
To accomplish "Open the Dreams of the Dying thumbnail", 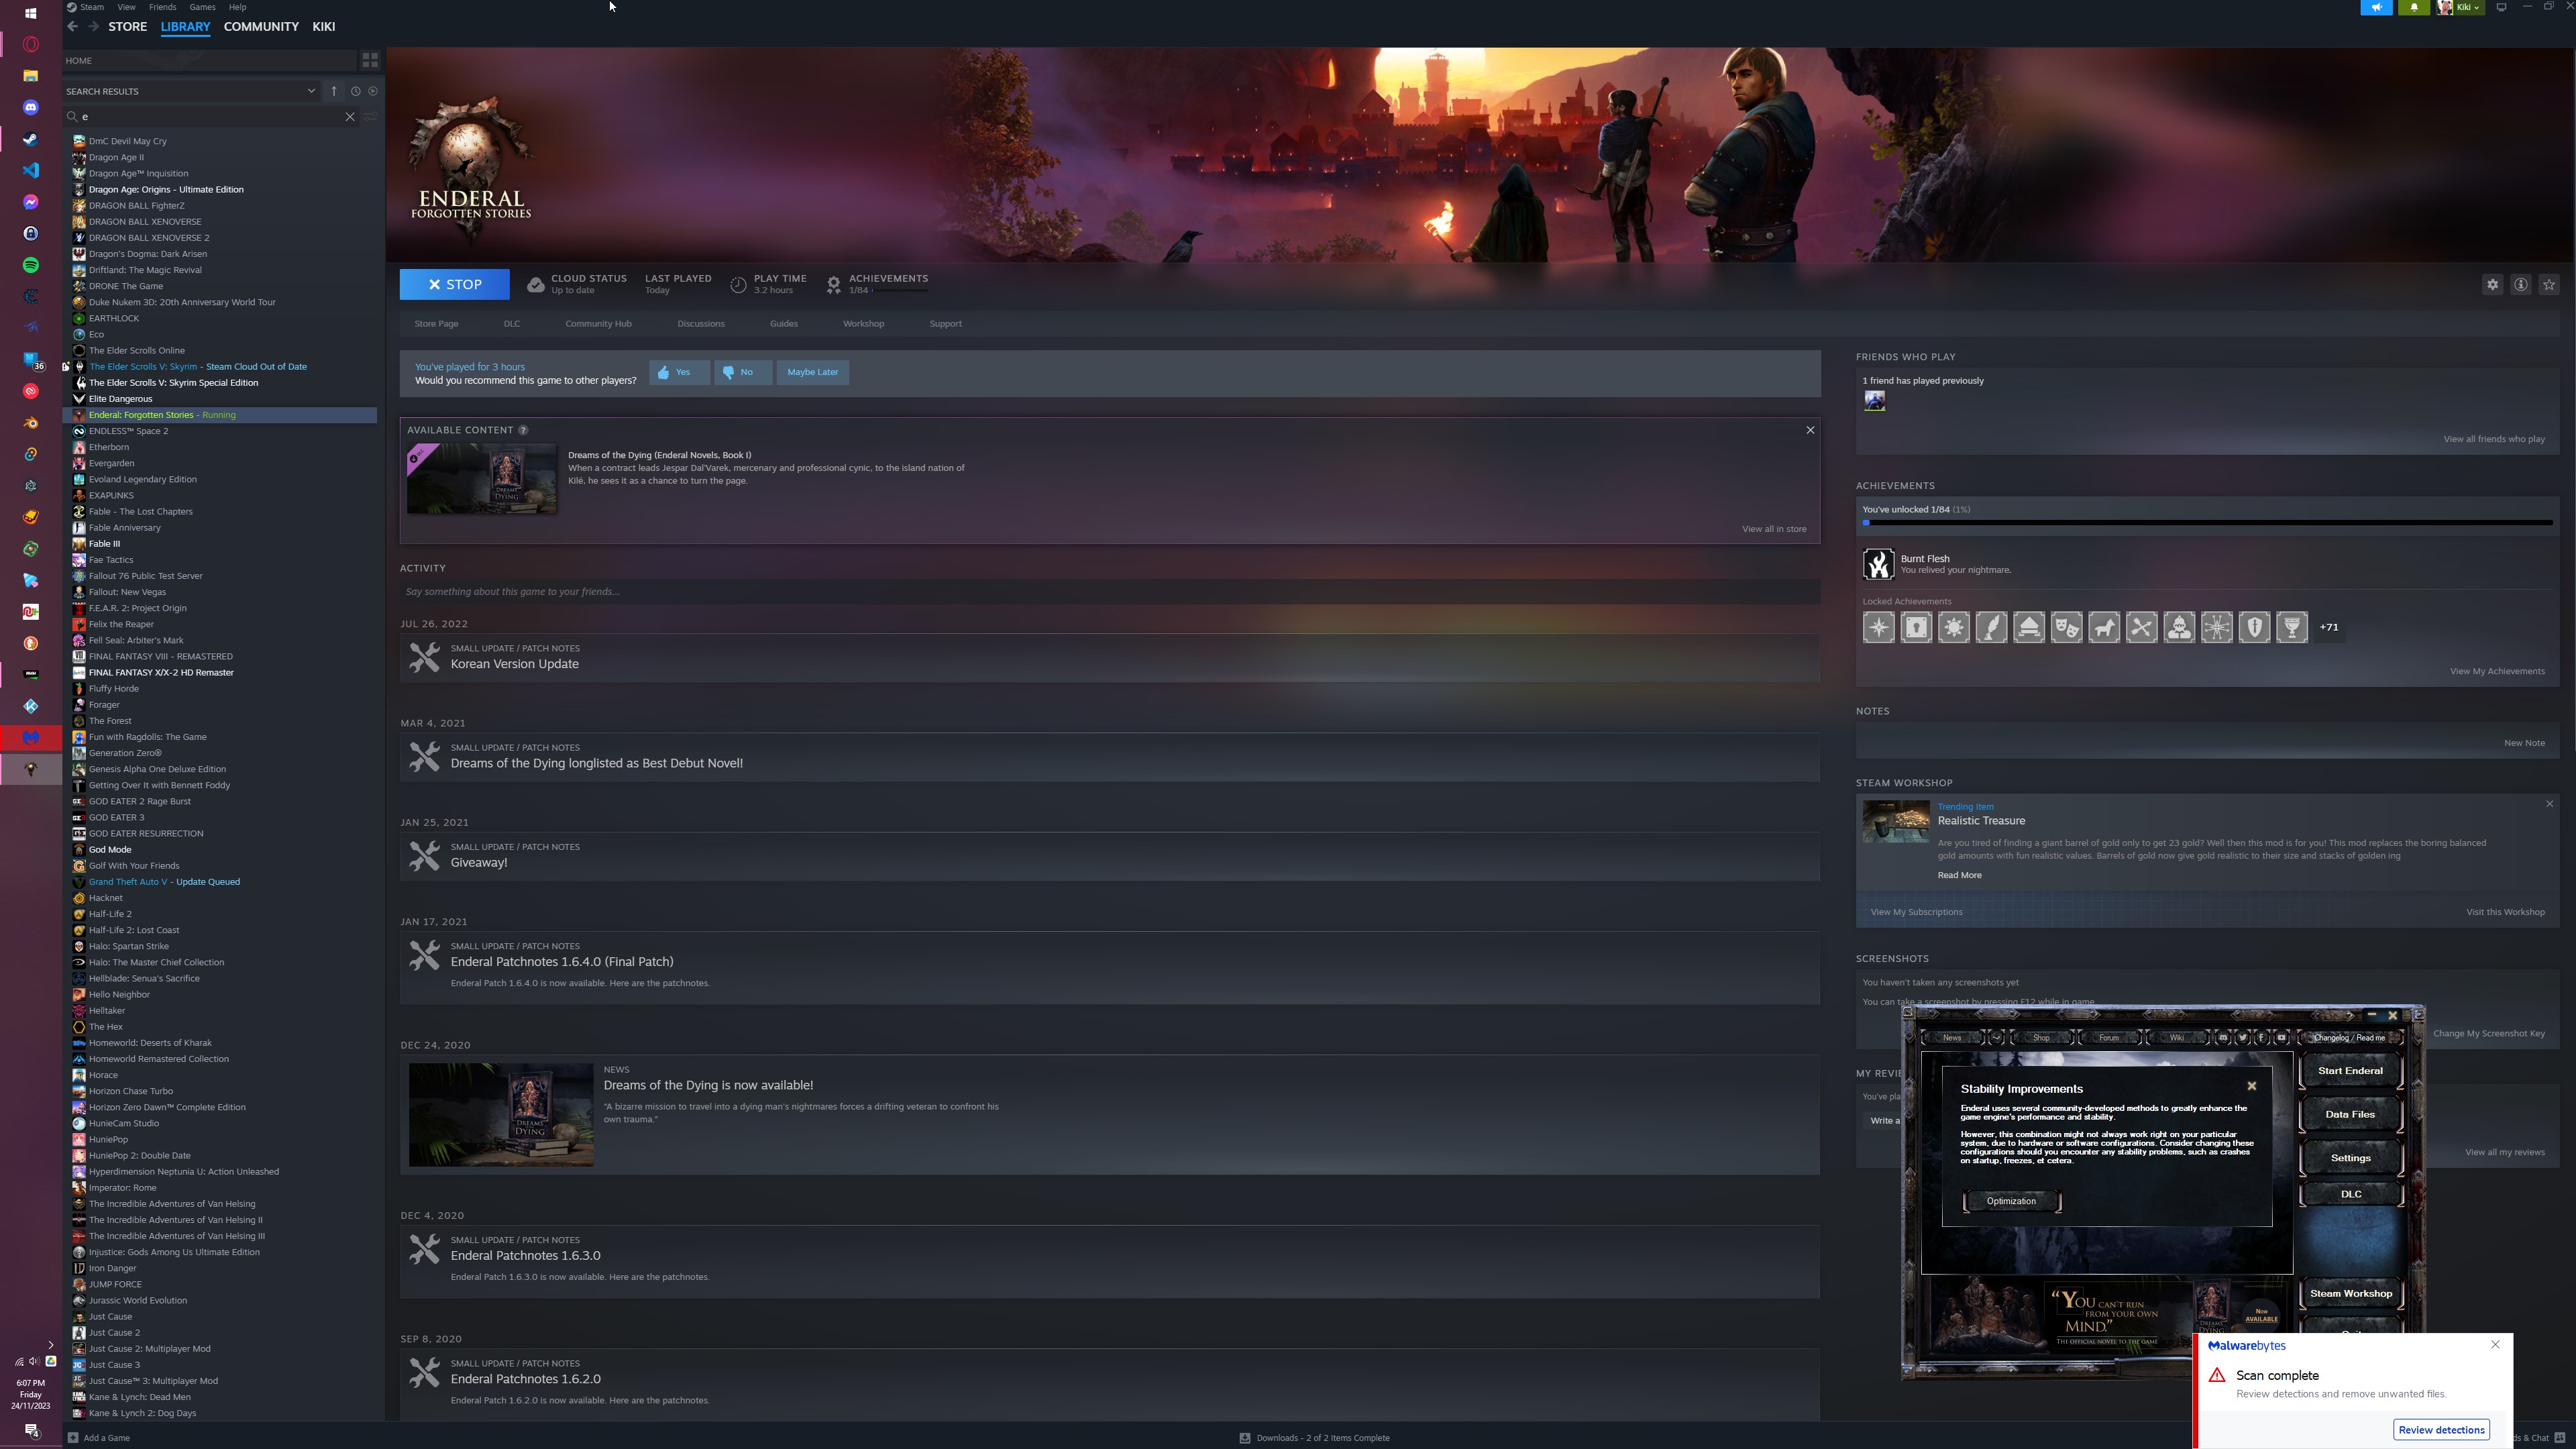I will click(x=482, y=479).
